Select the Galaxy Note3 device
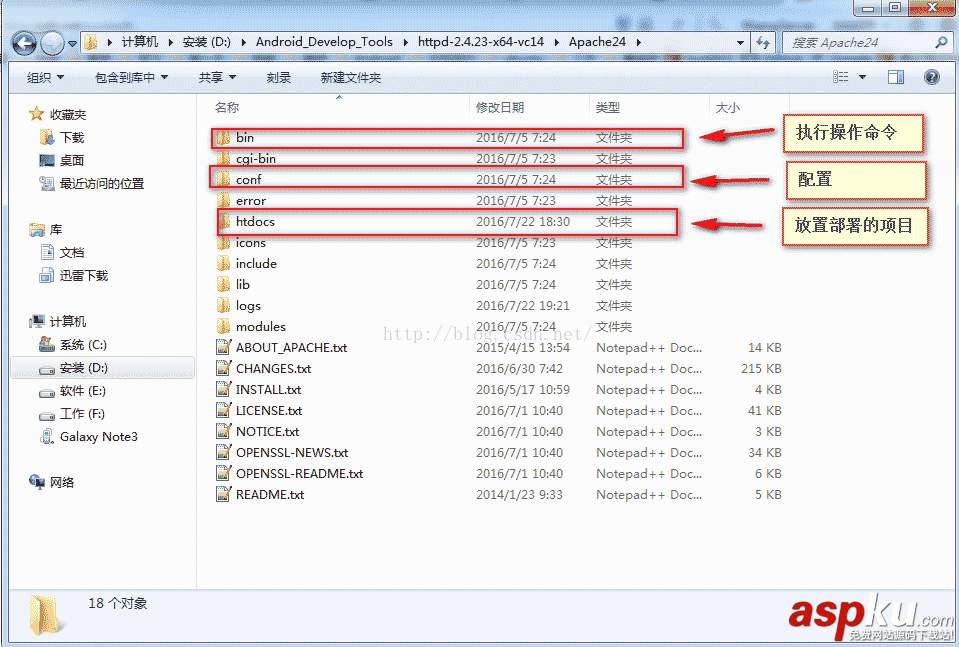This screenshot has width=959, height=647. click(98, 437)
